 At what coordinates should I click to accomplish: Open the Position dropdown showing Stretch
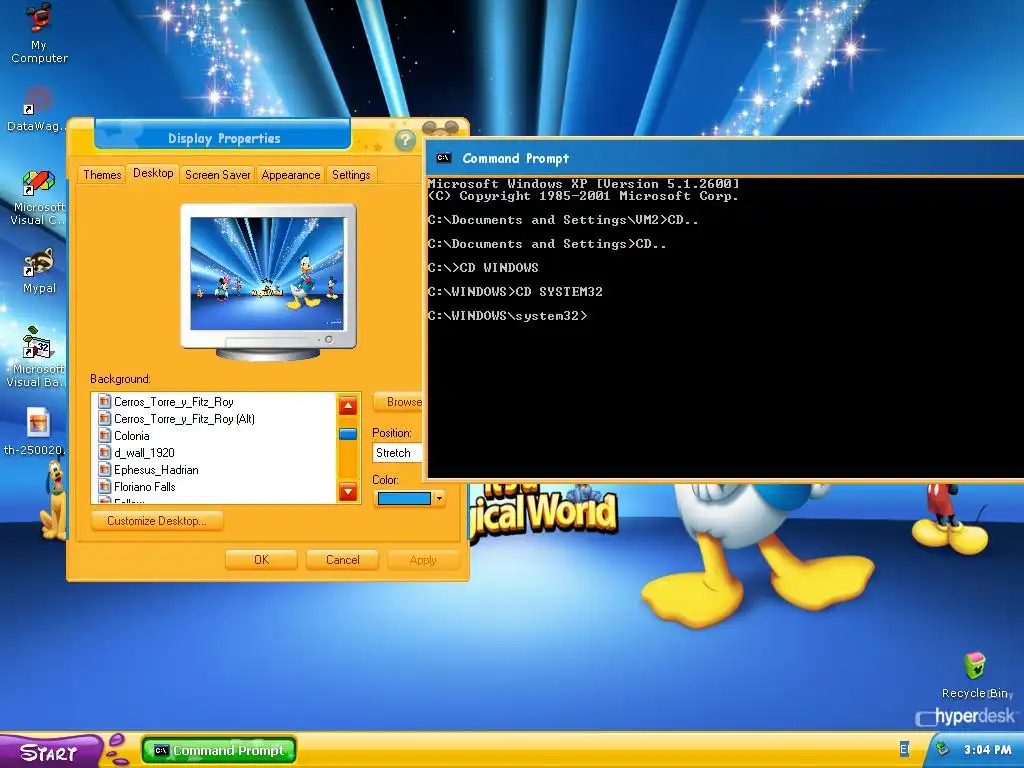click(398, 453)
